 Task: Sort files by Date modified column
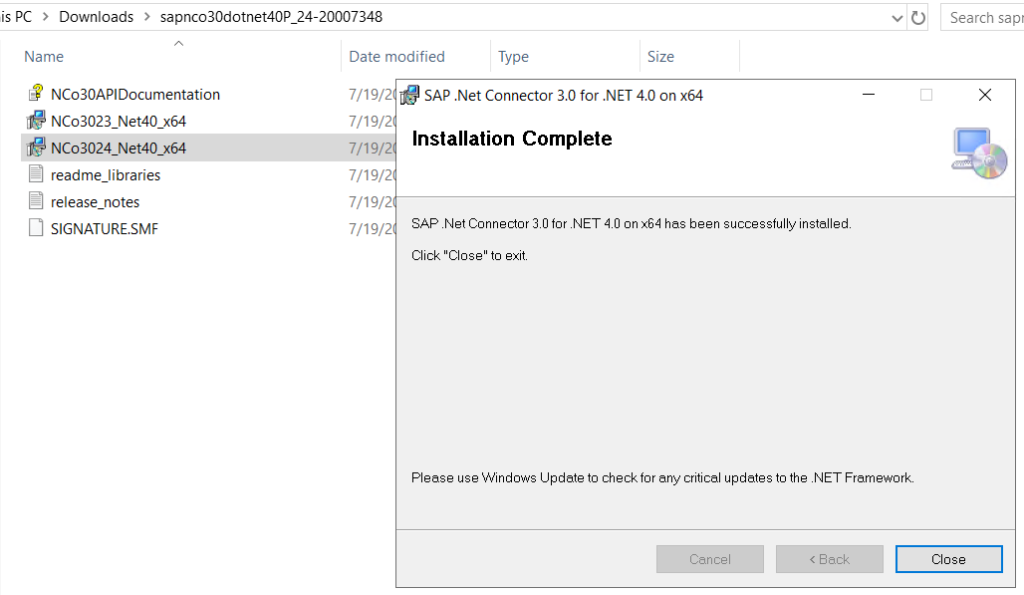396,57
